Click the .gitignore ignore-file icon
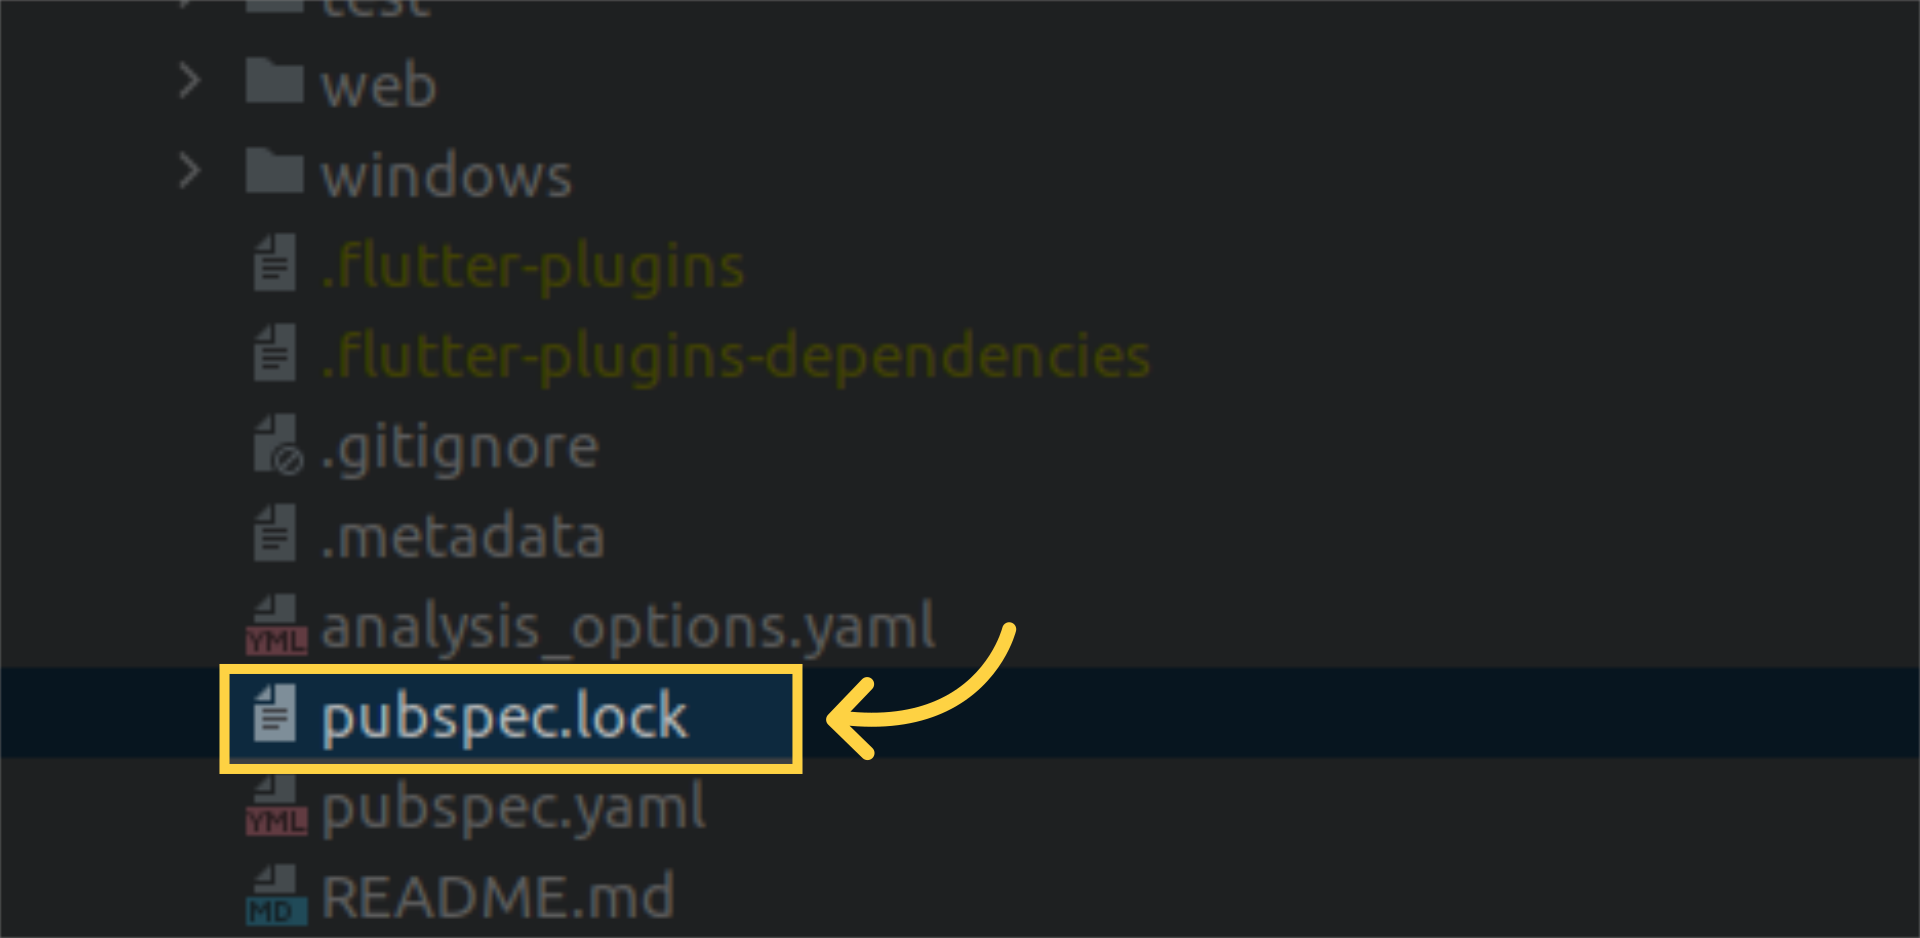 276,445
